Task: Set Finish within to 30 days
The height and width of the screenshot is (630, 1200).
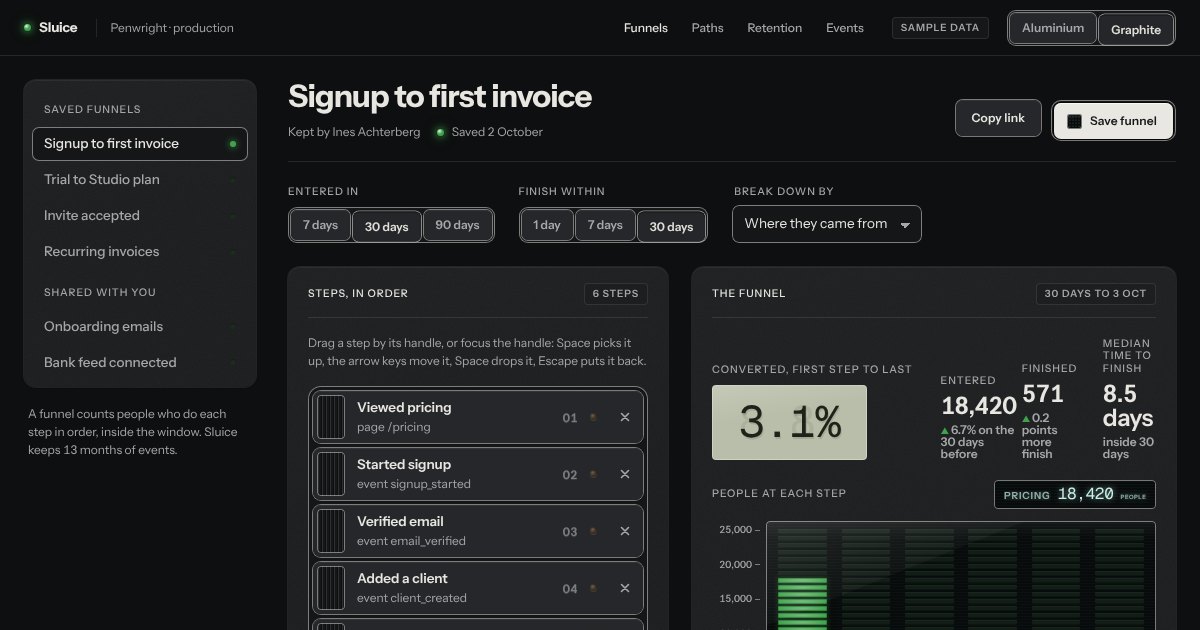Action: point(671,226)
